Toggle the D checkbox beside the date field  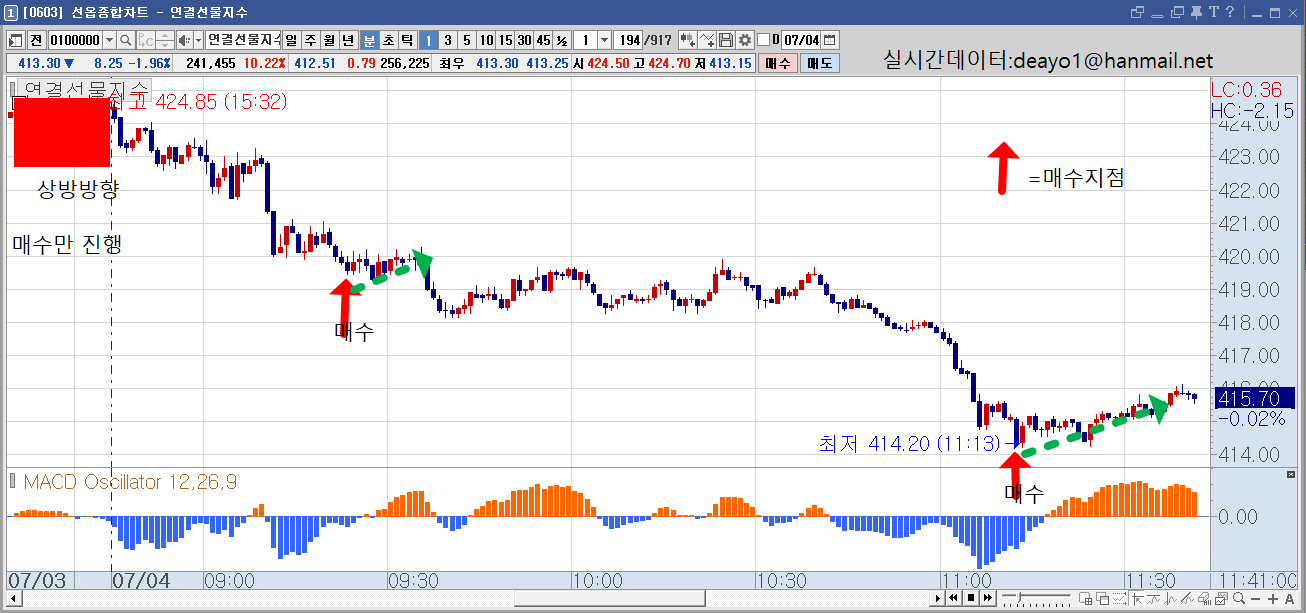point(763,40)
